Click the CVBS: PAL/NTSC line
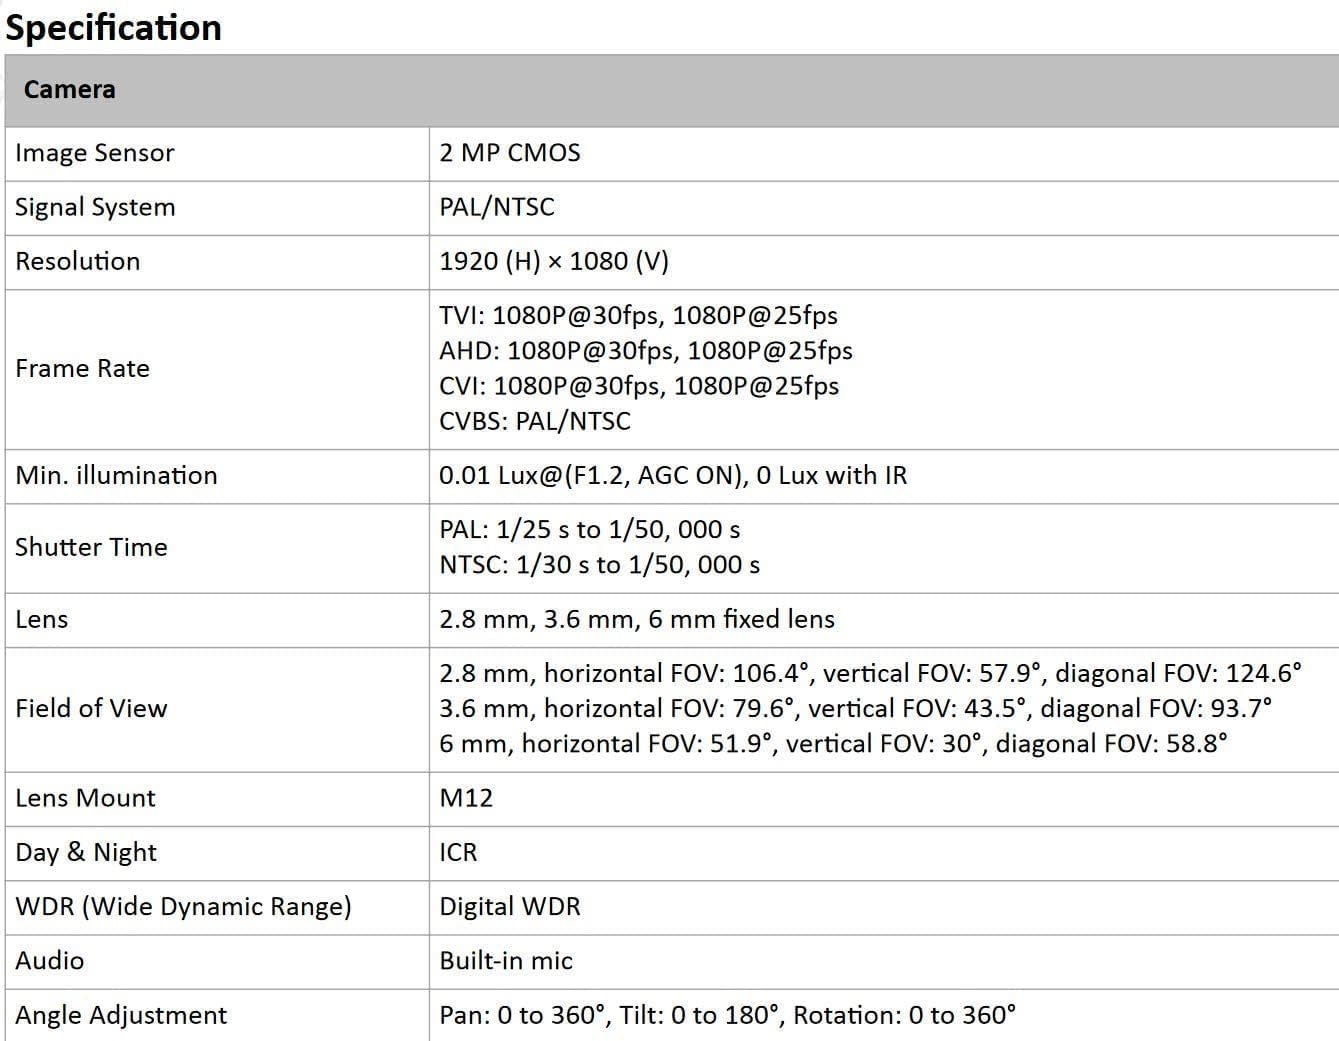 pos(535,421)
